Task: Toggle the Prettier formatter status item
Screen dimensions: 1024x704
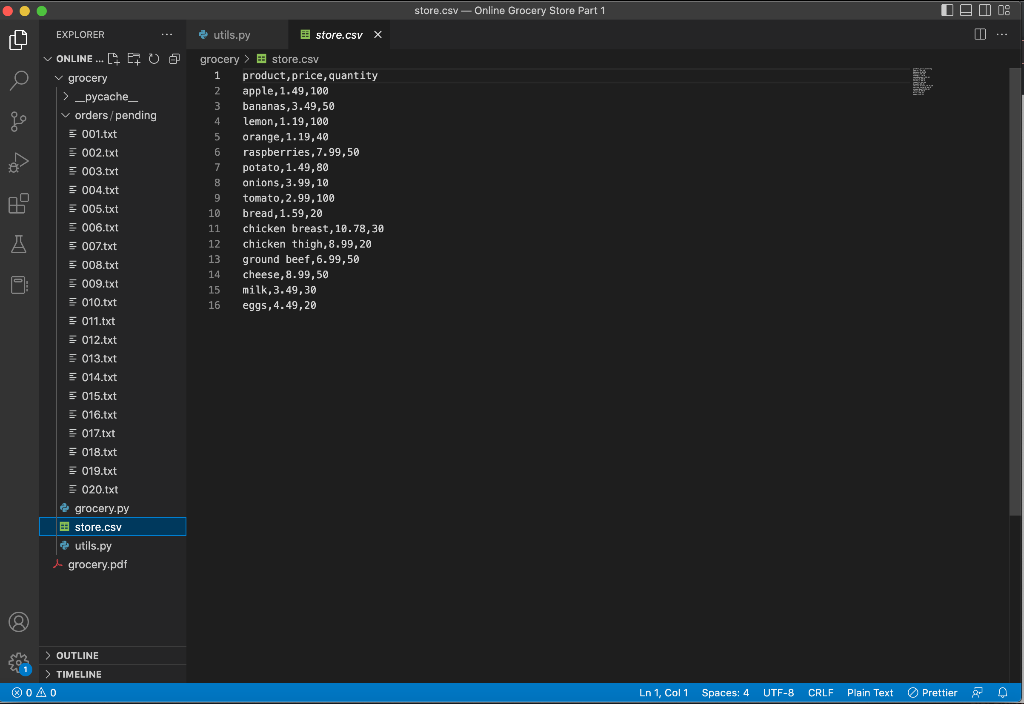Action: click(932, 692)
